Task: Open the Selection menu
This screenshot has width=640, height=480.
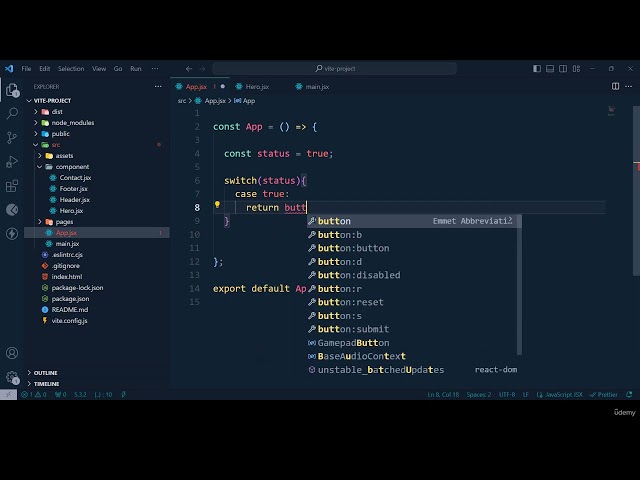Action: coord(71,69)
